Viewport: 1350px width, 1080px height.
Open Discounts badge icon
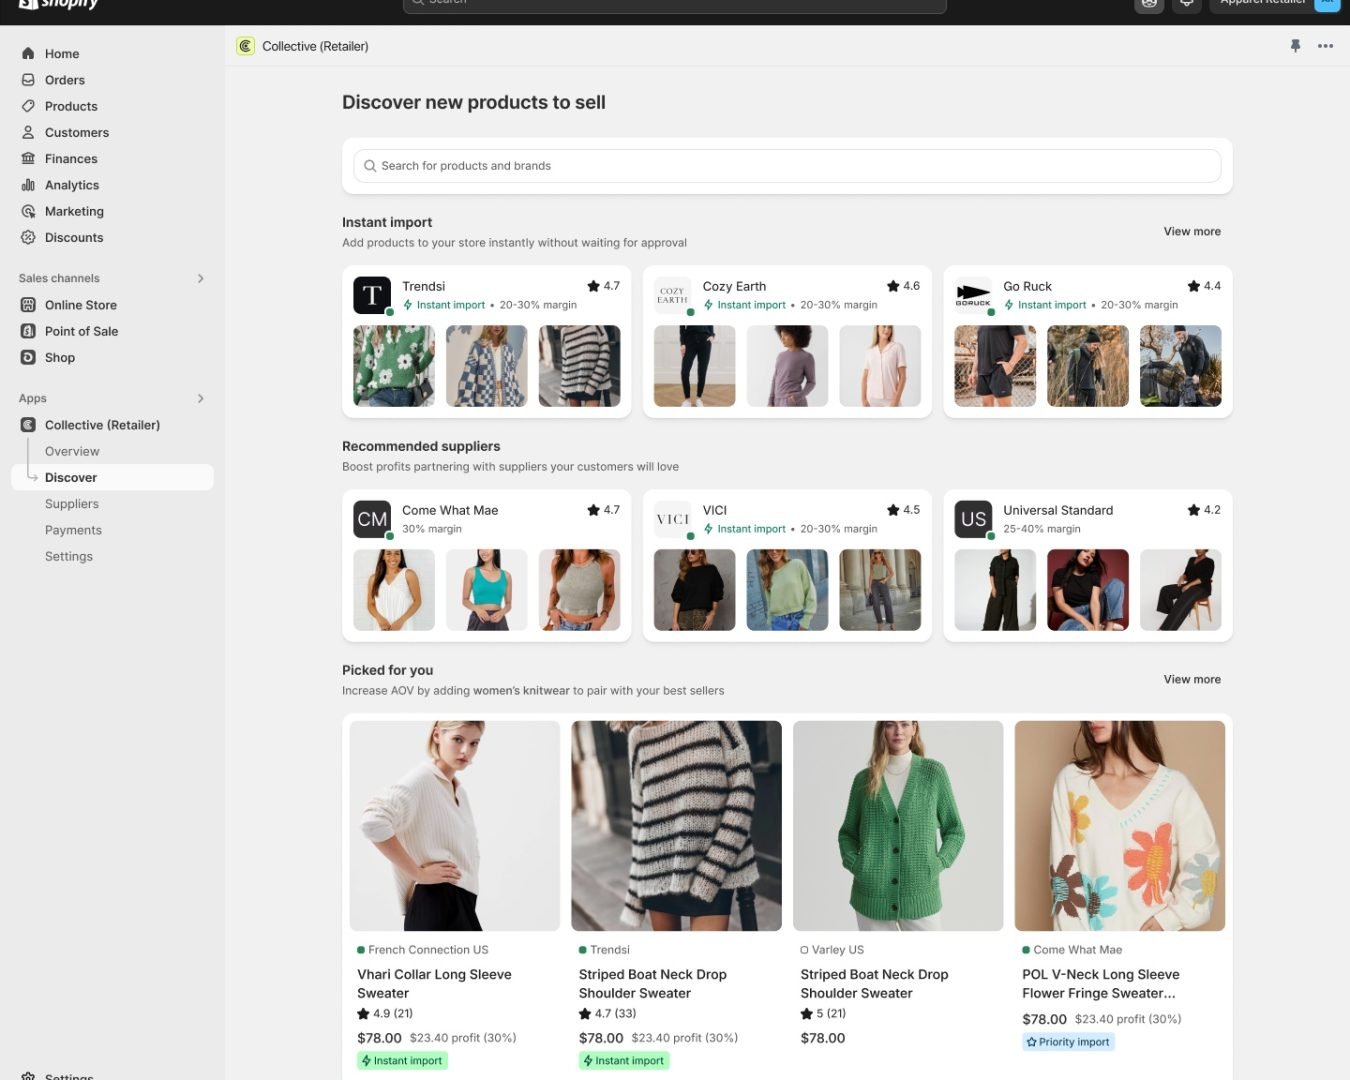pos(28,237)
